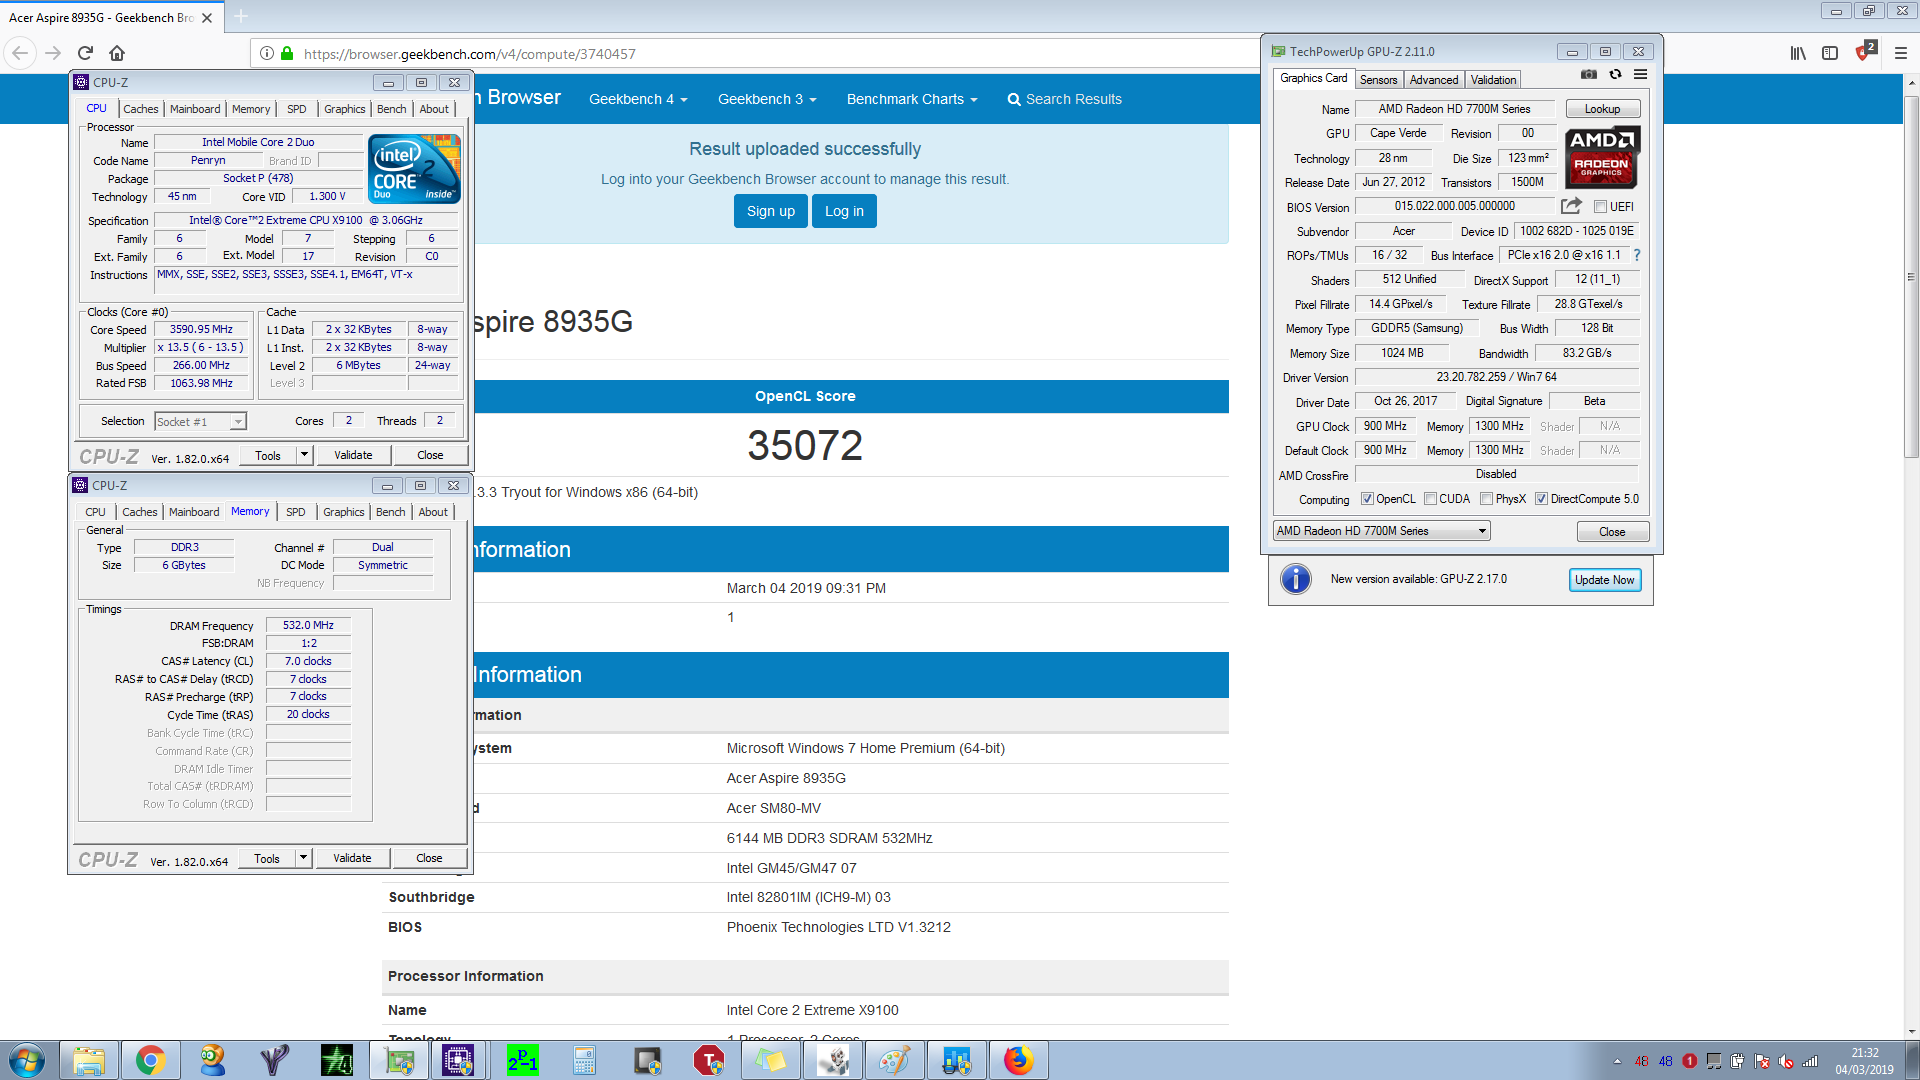Screen dimensions: 1920x1080
Task: Toggle the UEFI checkbox in GPU-Z
Action: pos(1600,206)
